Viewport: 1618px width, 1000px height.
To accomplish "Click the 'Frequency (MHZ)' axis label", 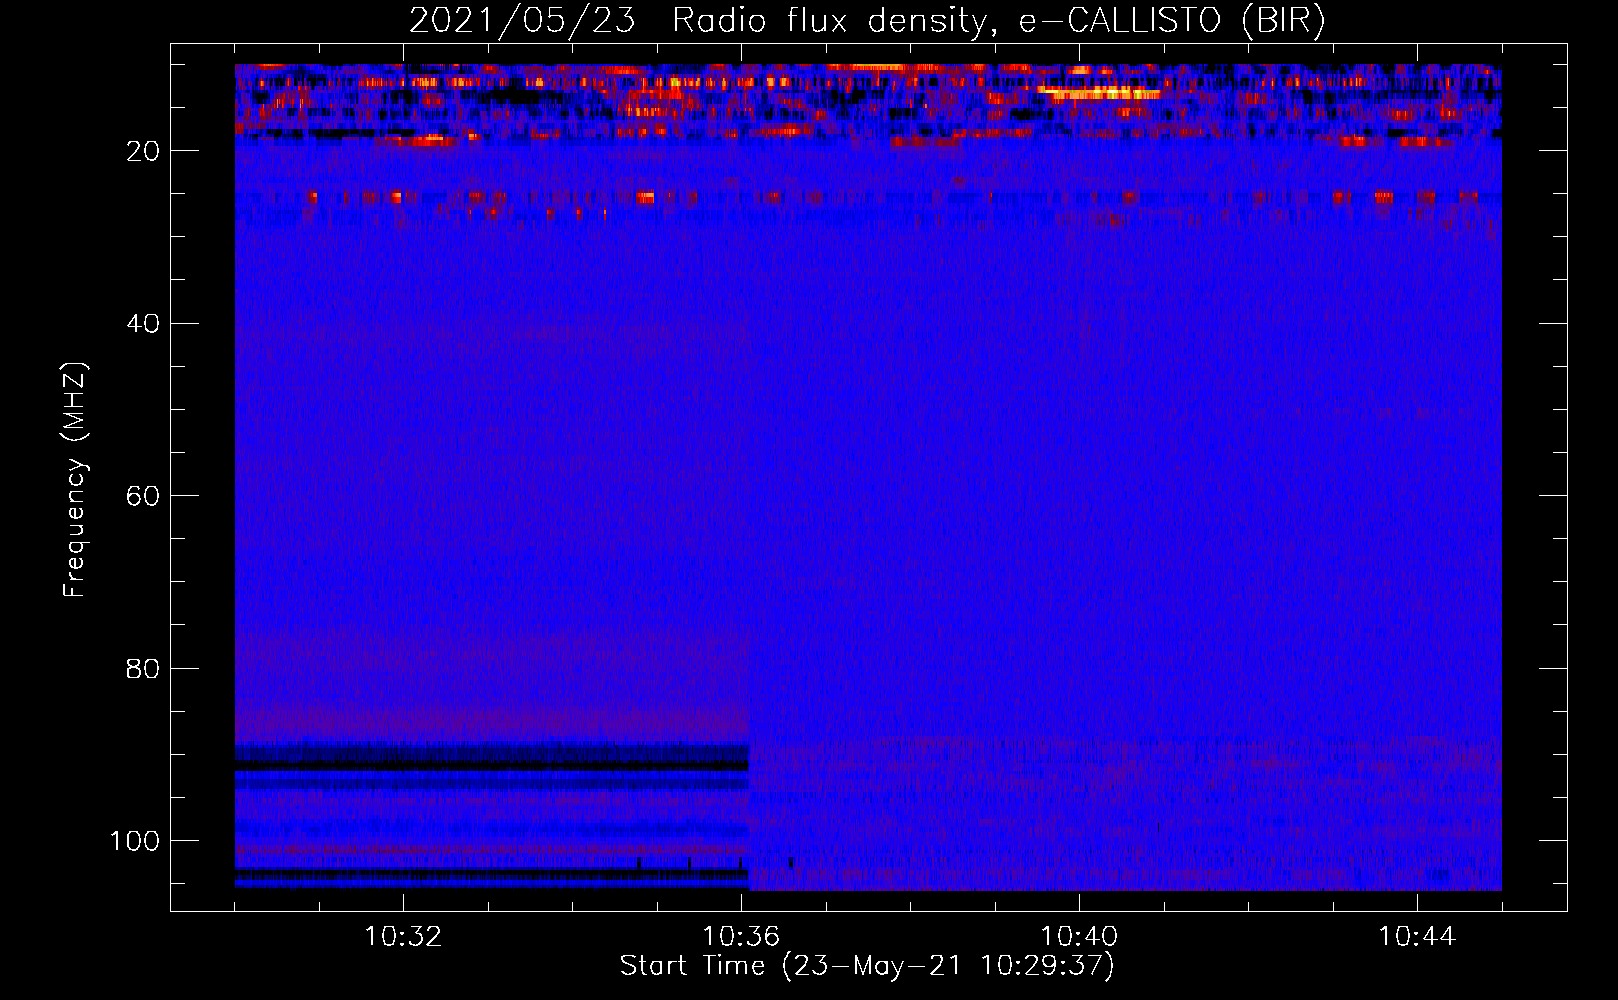I will tap(75, 480).
